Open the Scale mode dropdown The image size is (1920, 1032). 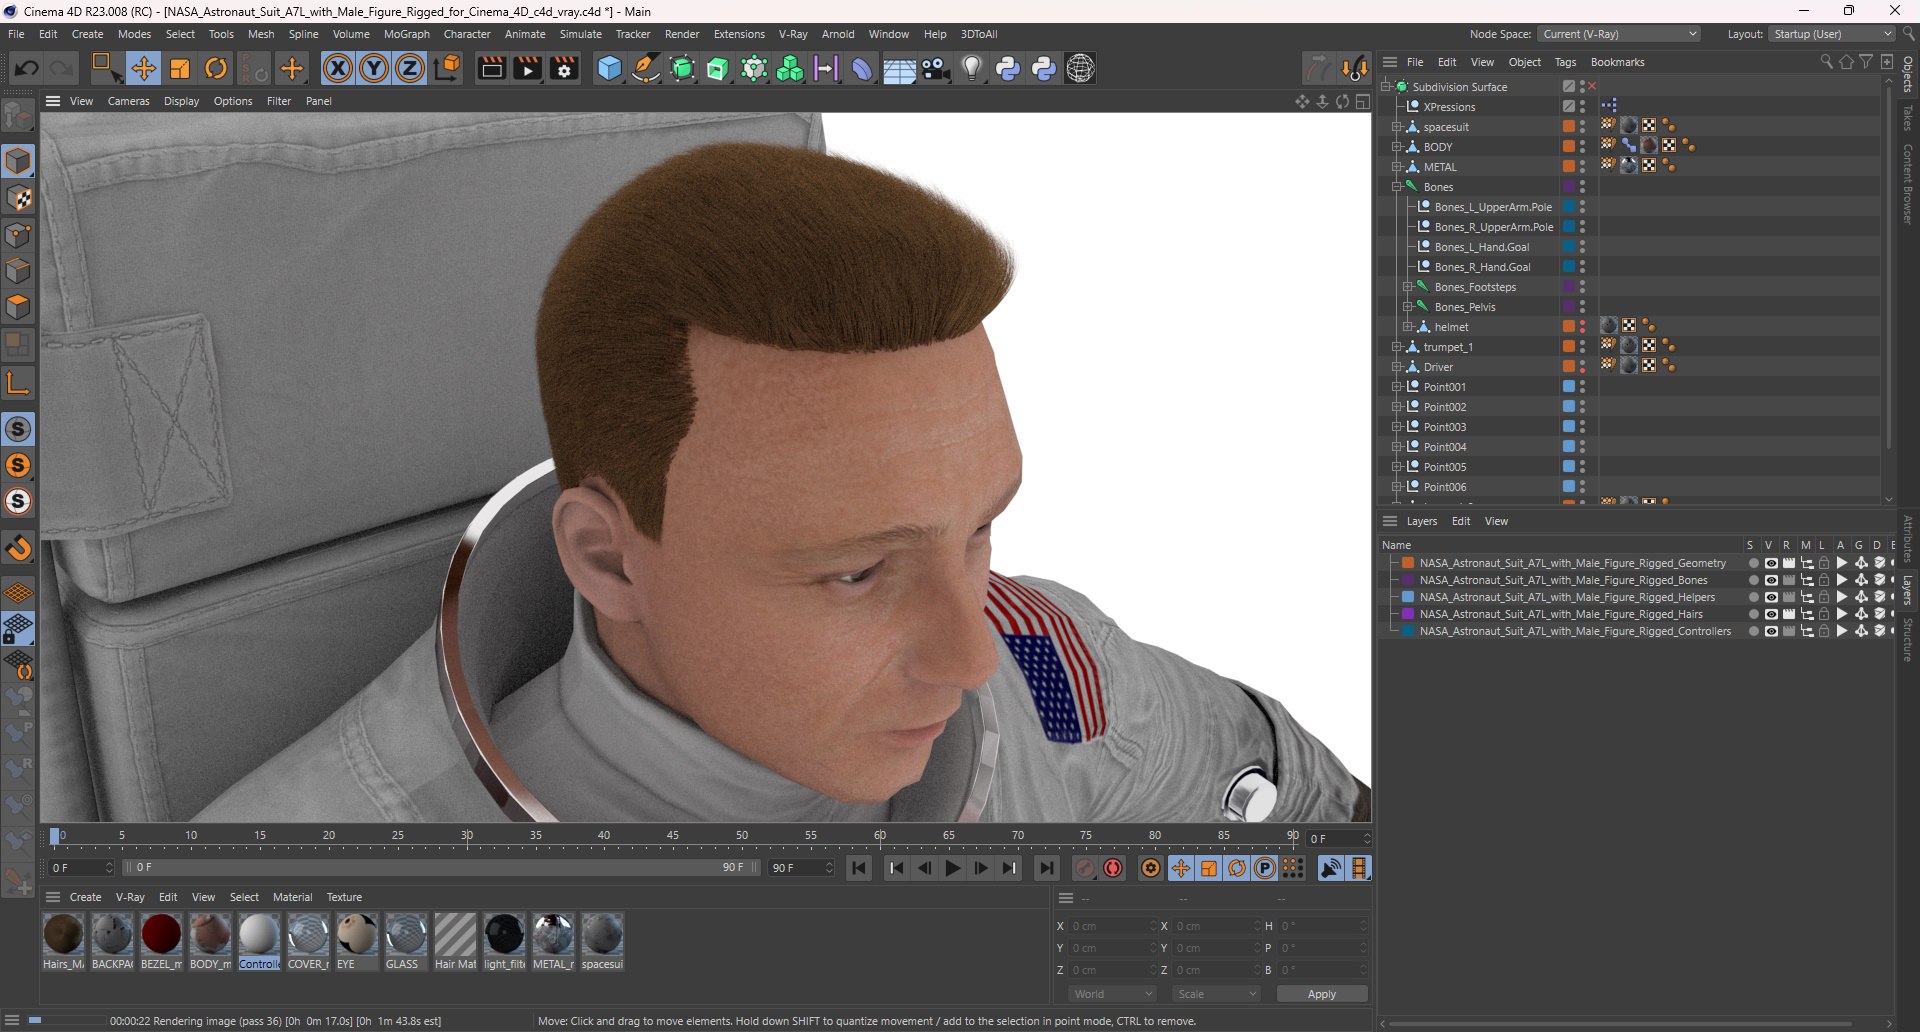(1217, 994)
